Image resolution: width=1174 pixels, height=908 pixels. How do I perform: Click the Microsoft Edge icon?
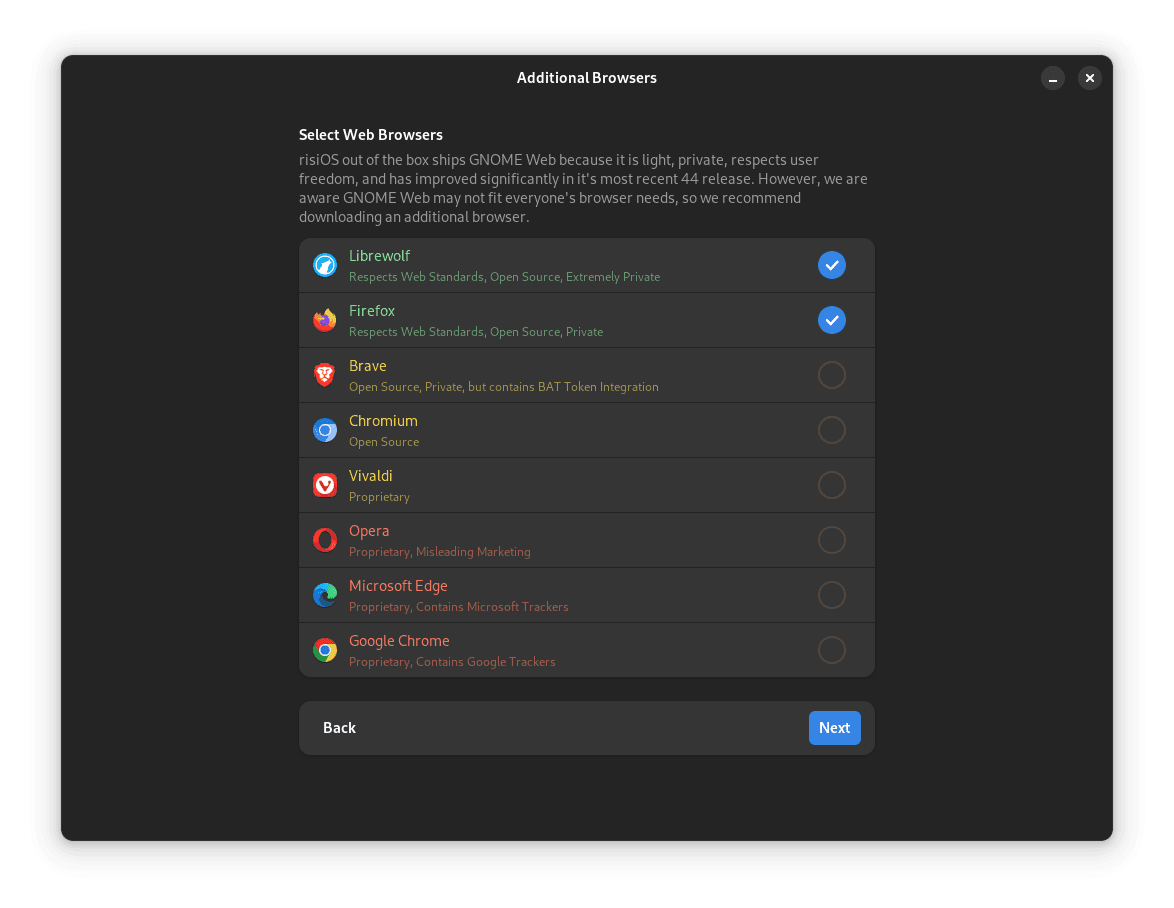pos(325,595)
